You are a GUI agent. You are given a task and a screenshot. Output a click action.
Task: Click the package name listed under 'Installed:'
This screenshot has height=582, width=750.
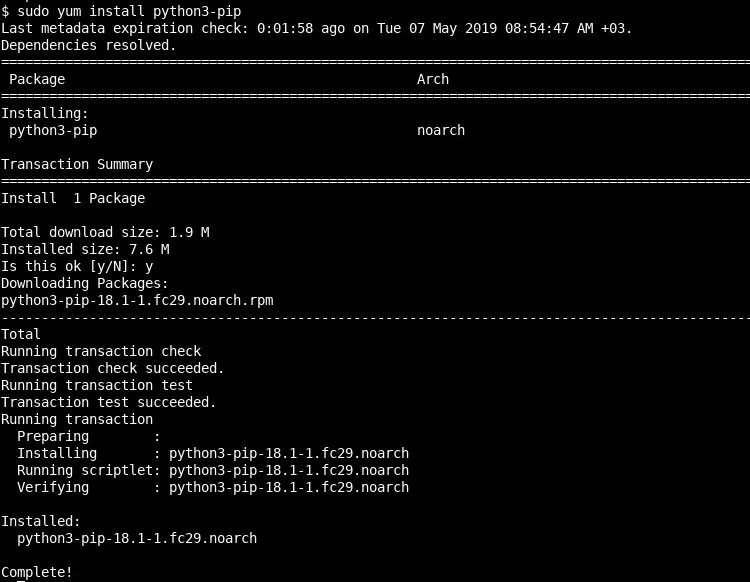point(137,538)
